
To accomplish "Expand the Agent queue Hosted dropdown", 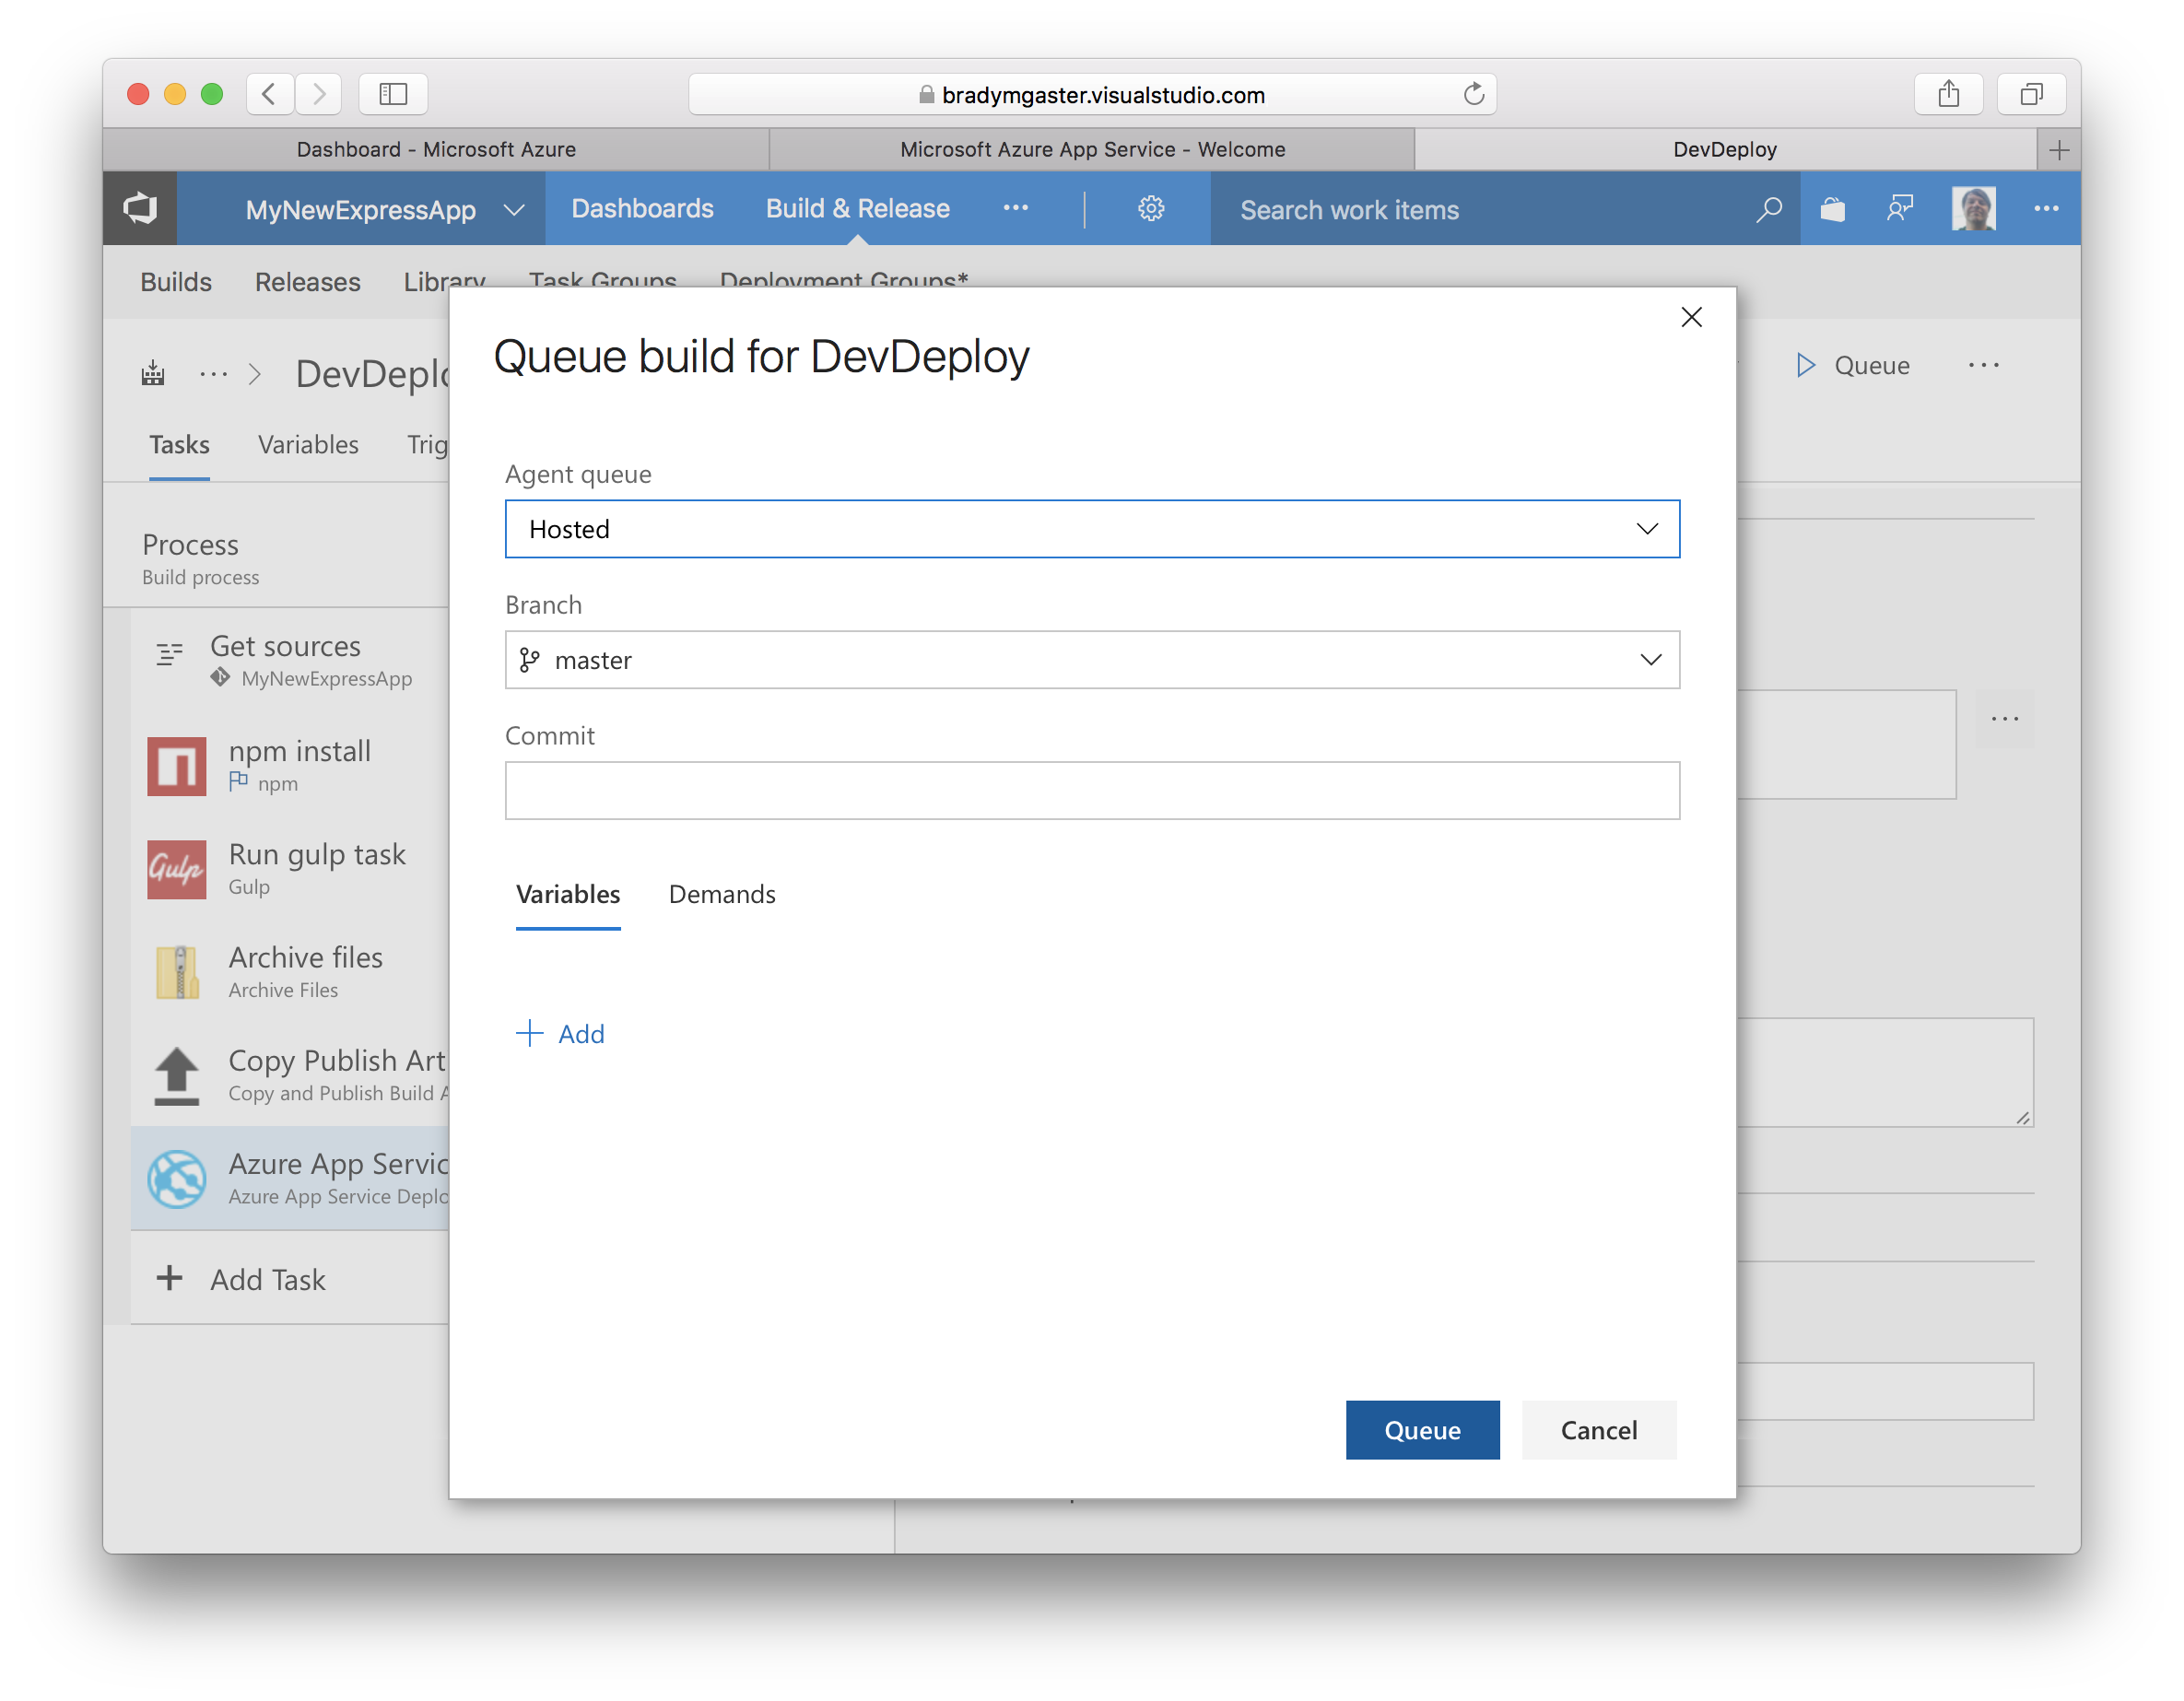I will [1092, 529].
